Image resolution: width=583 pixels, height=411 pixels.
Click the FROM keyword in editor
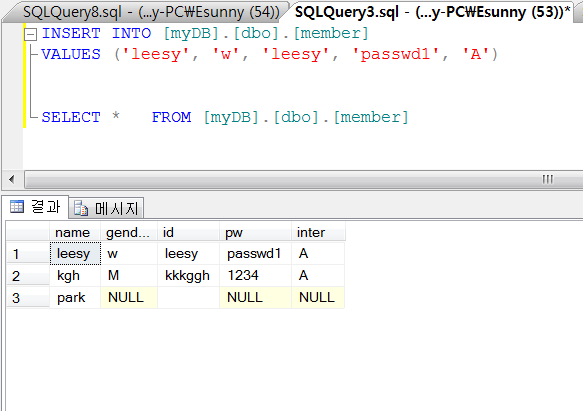[171, 118]
